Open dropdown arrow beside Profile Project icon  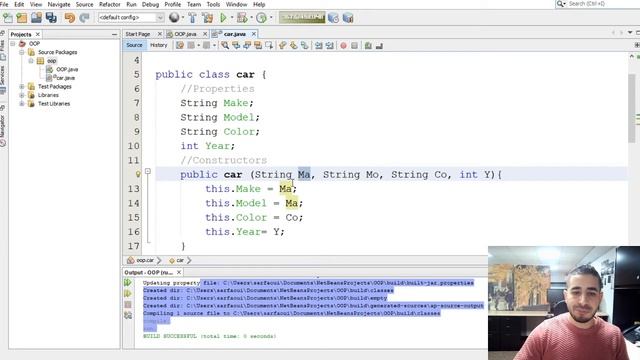271,18
